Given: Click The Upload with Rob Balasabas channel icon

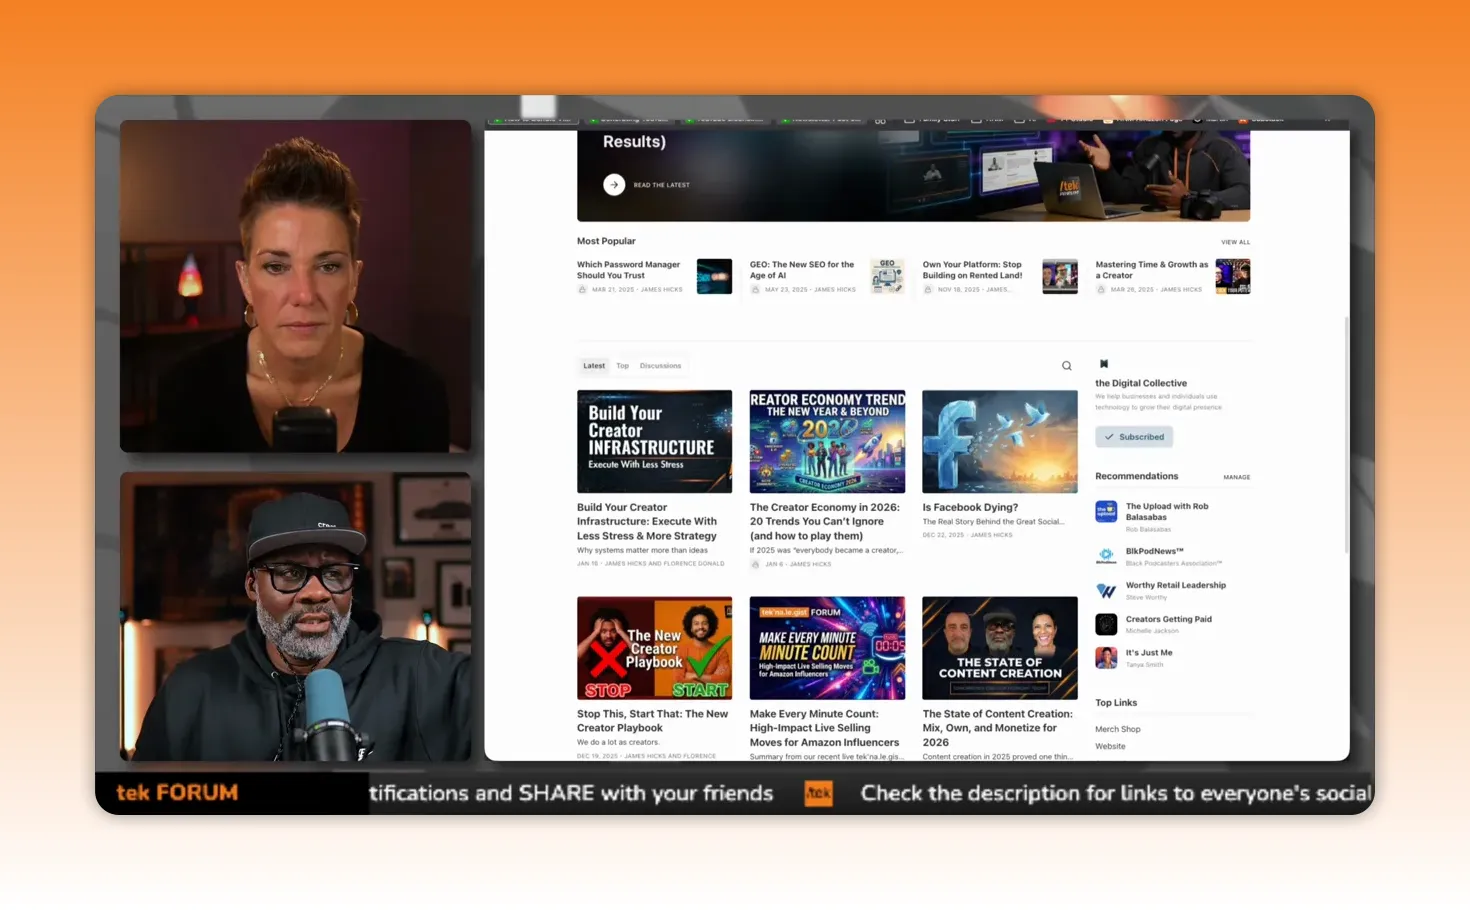Looking at the screenshot, I should click(1106, 511).
